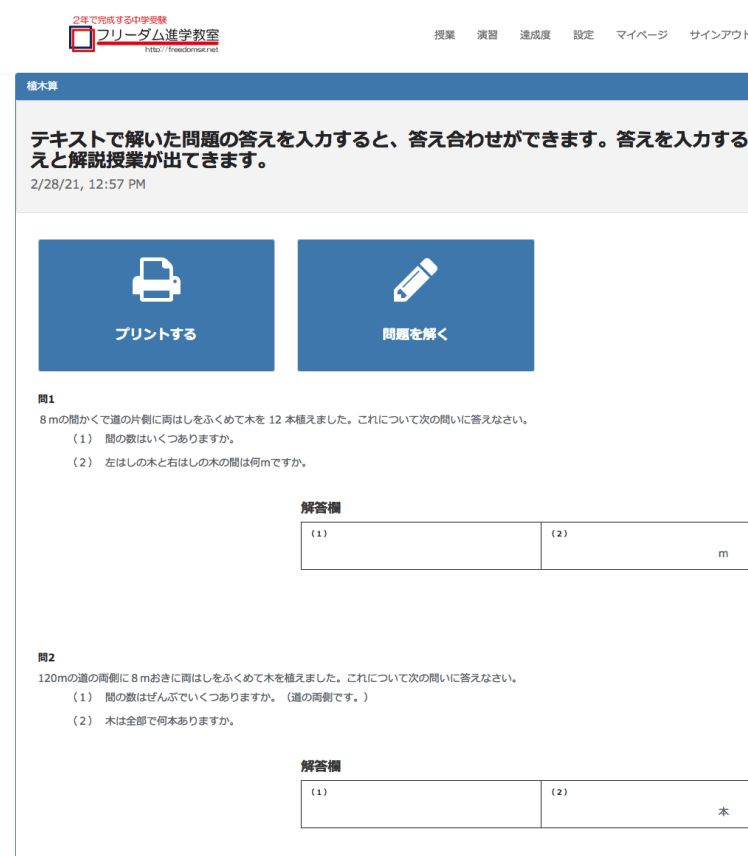Click the 問題を解く button label
Viewport: 748px width, 856px height.
pyautogui.click(x=415, y=334)
